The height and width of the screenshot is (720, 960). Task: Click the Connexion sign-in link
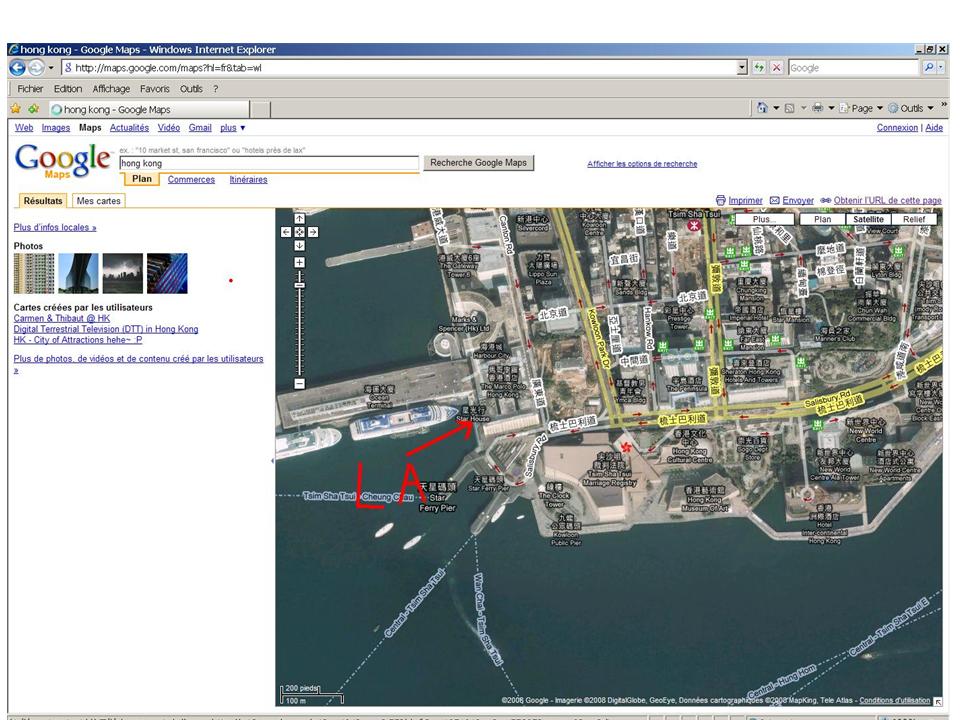coord(897,127)
